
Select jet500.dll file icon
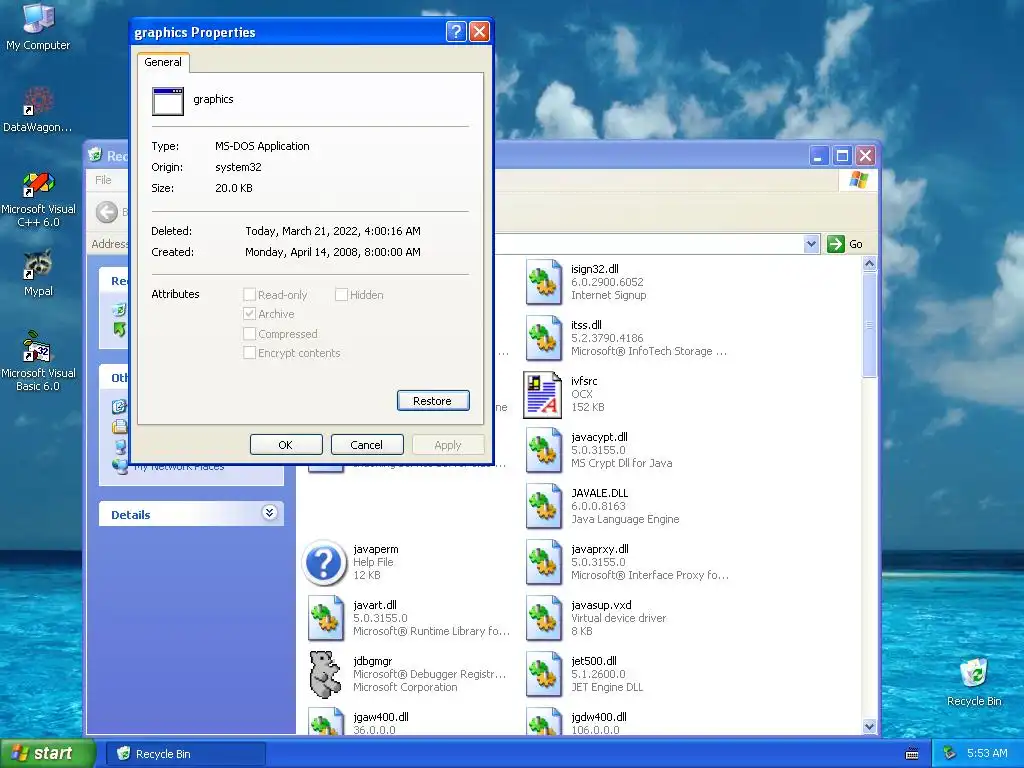(x=543, y=674)
